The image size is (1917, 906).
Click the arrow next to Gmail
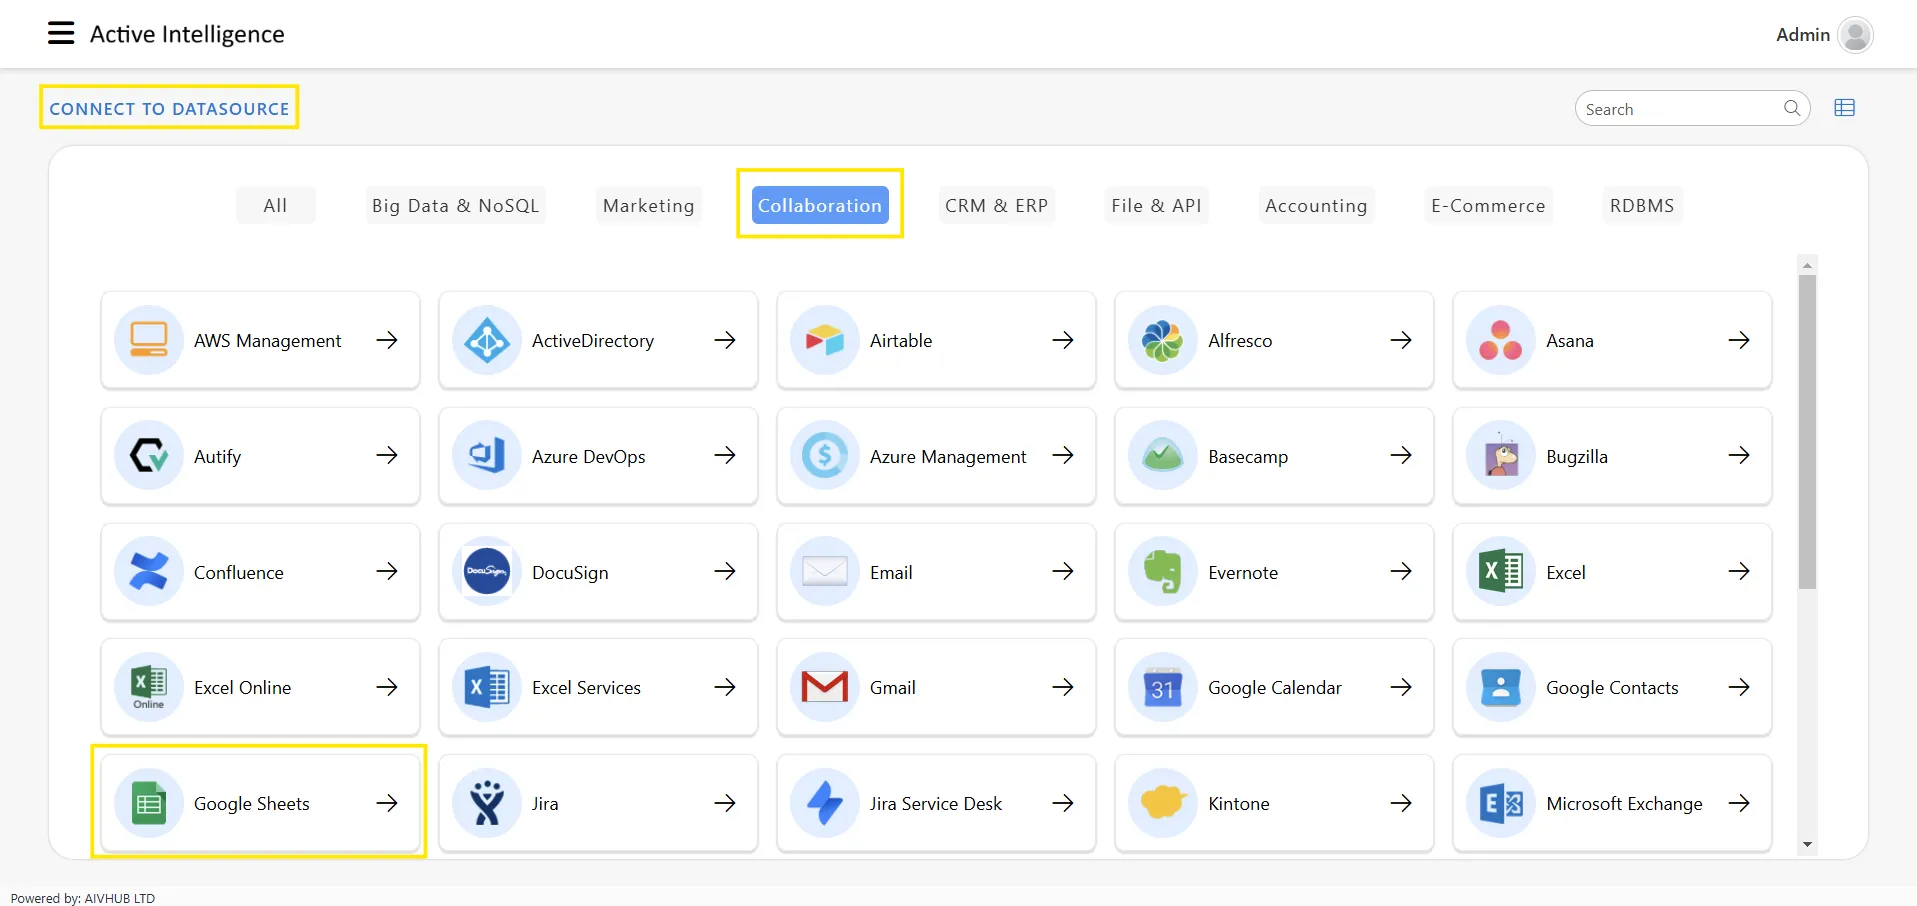[x=1063, y=687]
